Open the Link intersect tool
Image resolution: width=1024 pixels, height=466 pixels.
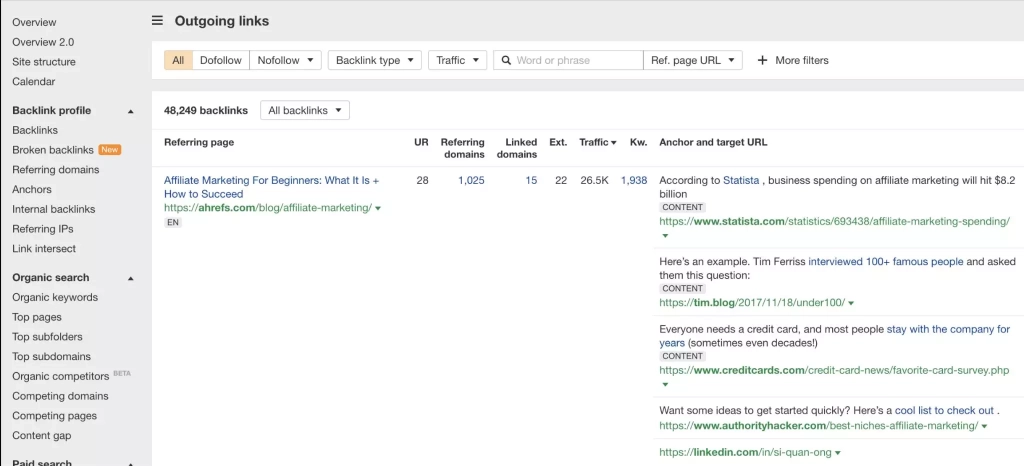[x=44, y=249]
